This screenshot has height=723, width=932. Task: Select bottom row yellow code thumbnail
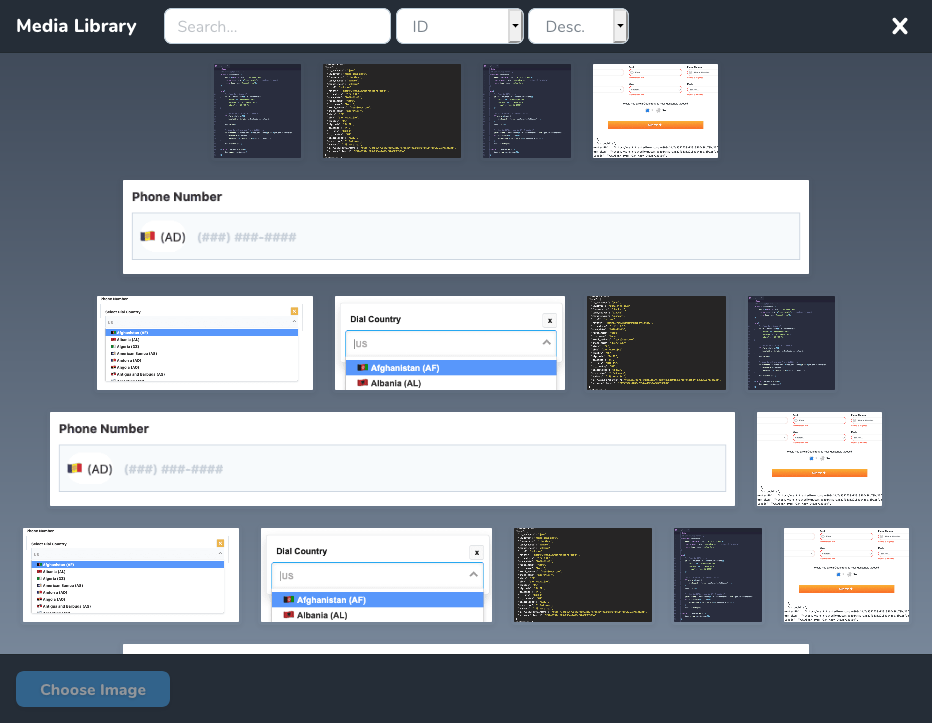tap(583, 575)
